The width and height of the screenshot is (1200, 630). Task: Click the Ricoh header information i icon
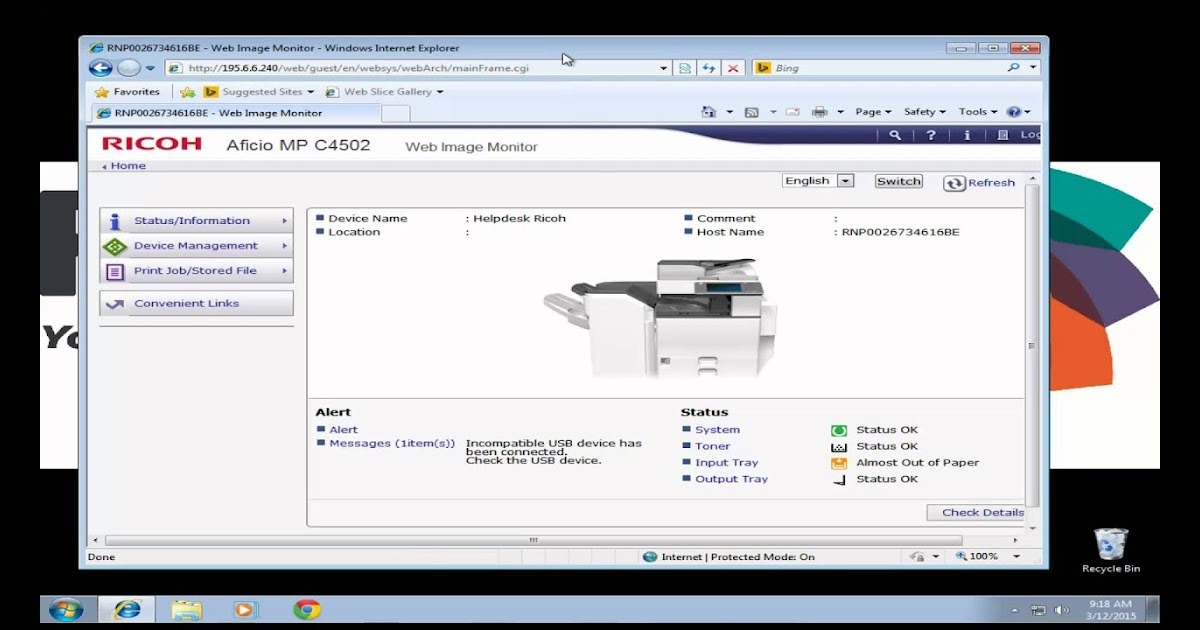(x=967, y=135)
